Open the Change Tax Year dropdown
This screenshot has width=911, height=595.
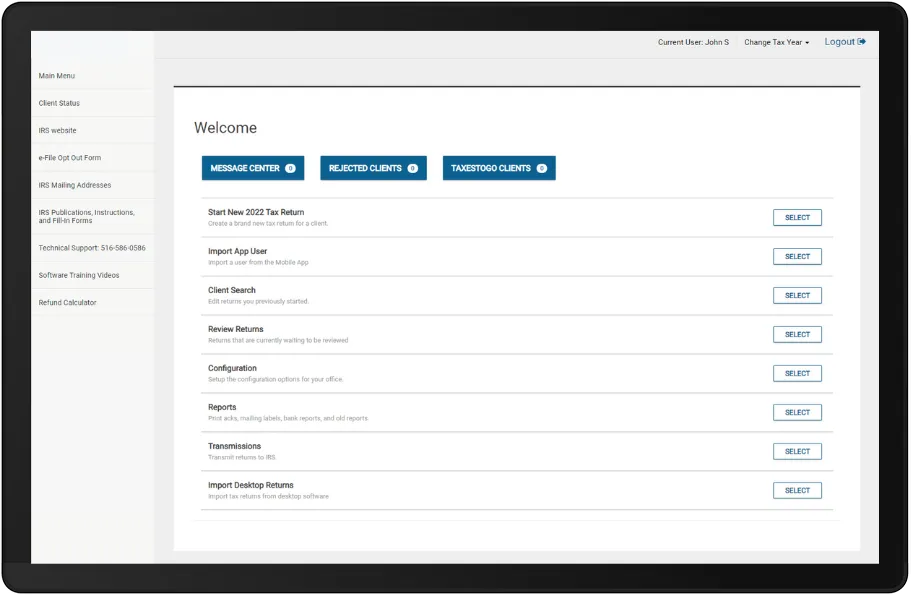775,41
